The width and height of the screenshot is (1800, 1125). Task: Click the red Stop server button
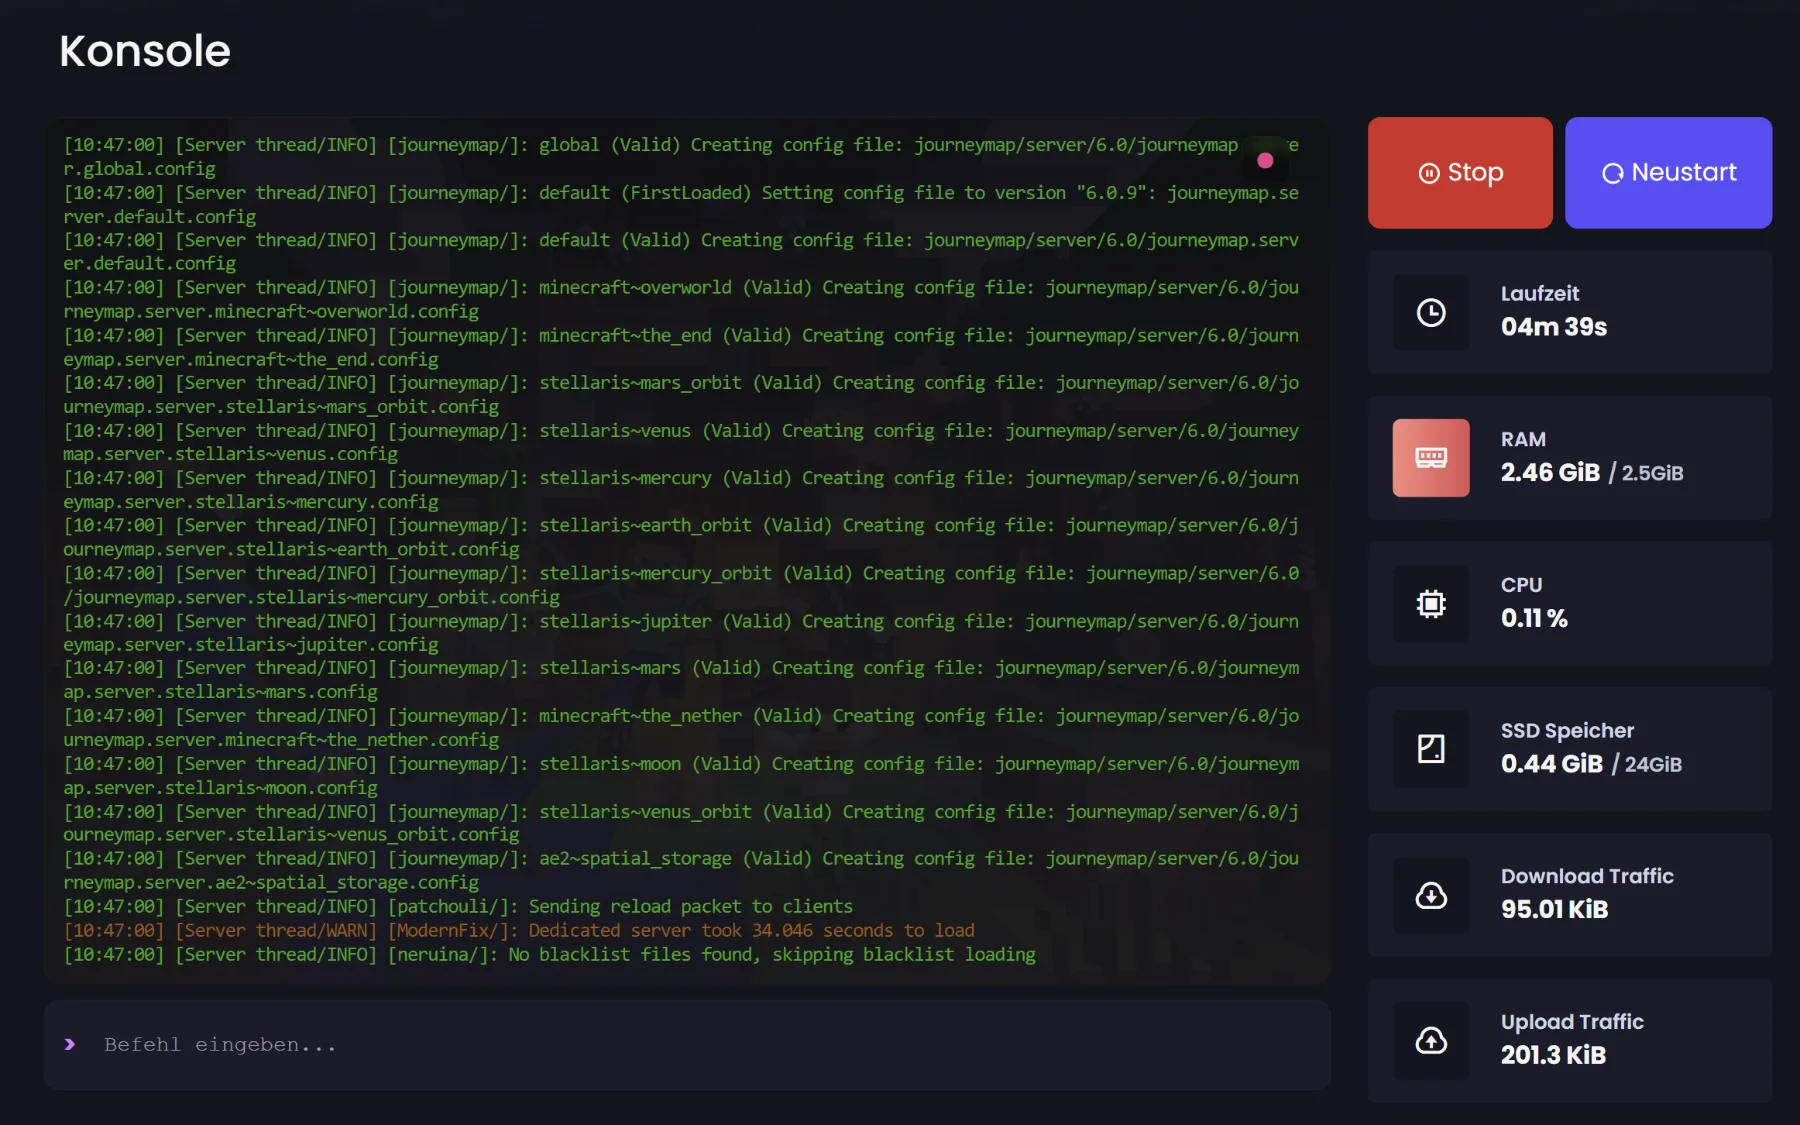click(x=1460, y=173)
